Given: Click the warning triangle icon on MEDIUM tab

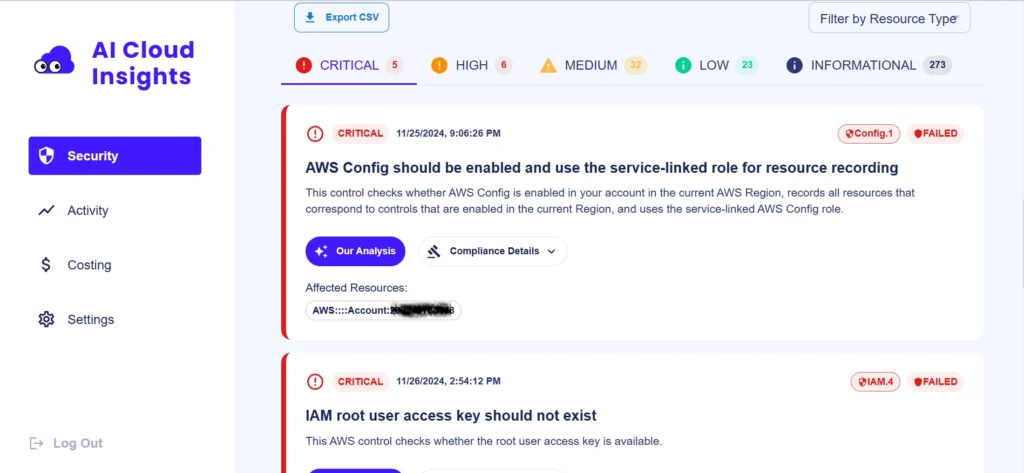Looking at the screenshot, I should [548, 65].
